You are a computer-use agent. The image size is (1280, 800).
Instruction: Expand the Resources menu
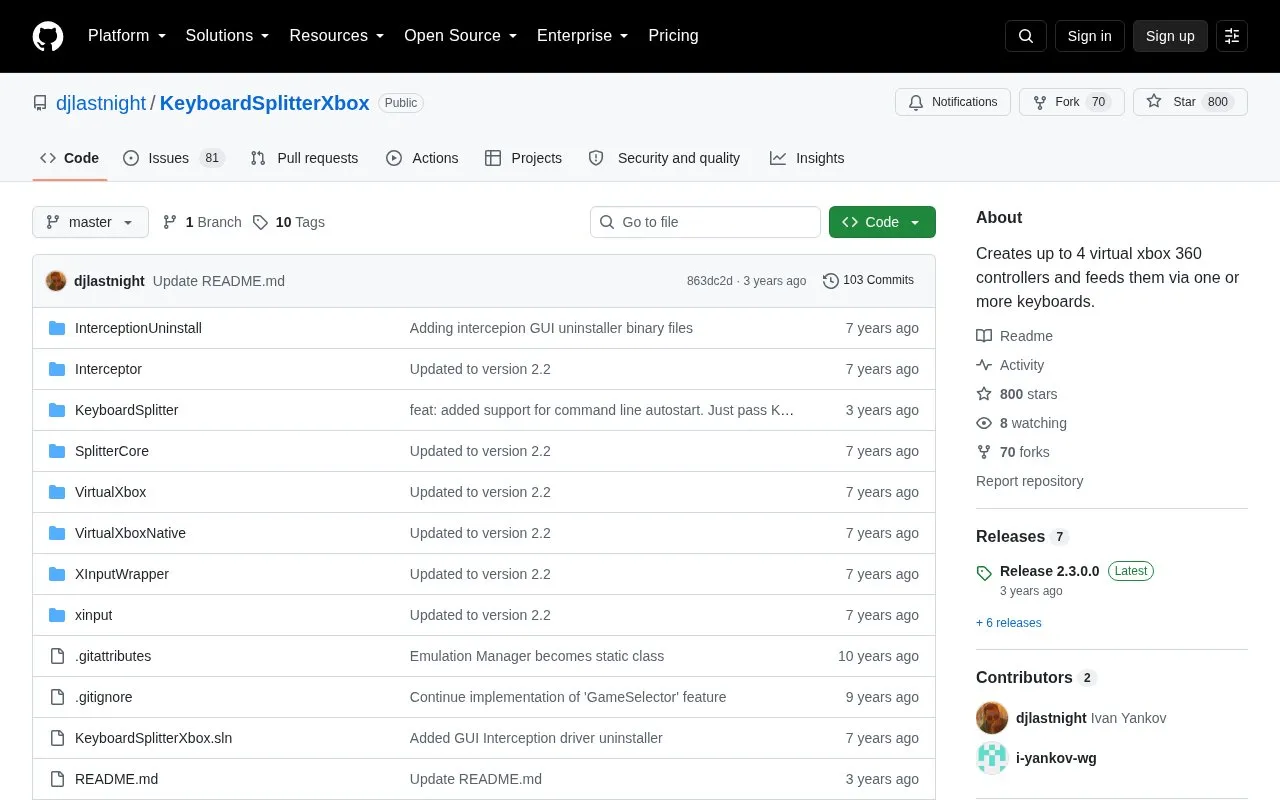(337, 36)
